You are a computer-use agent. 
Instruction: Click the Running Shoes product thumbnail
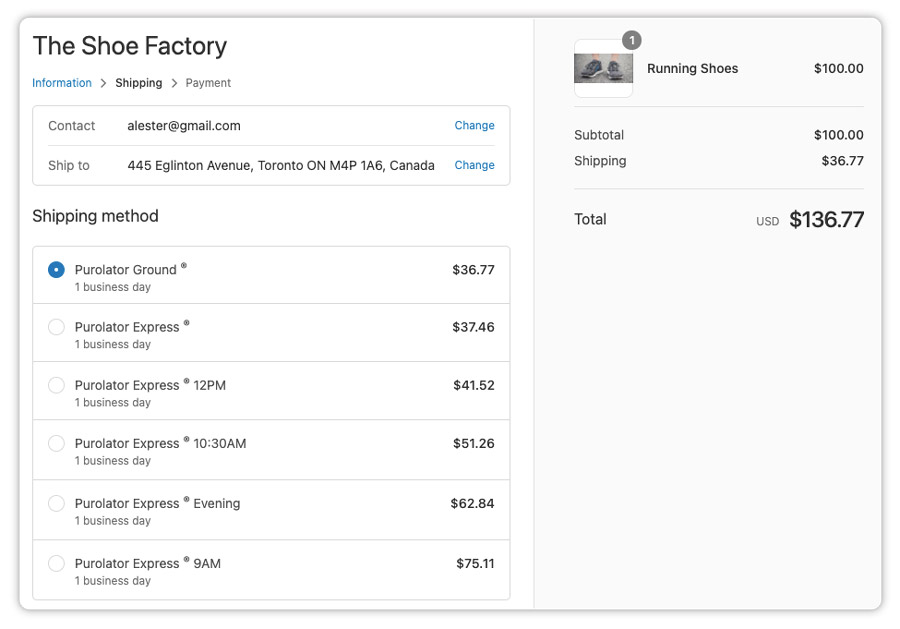tap(603, 69)
